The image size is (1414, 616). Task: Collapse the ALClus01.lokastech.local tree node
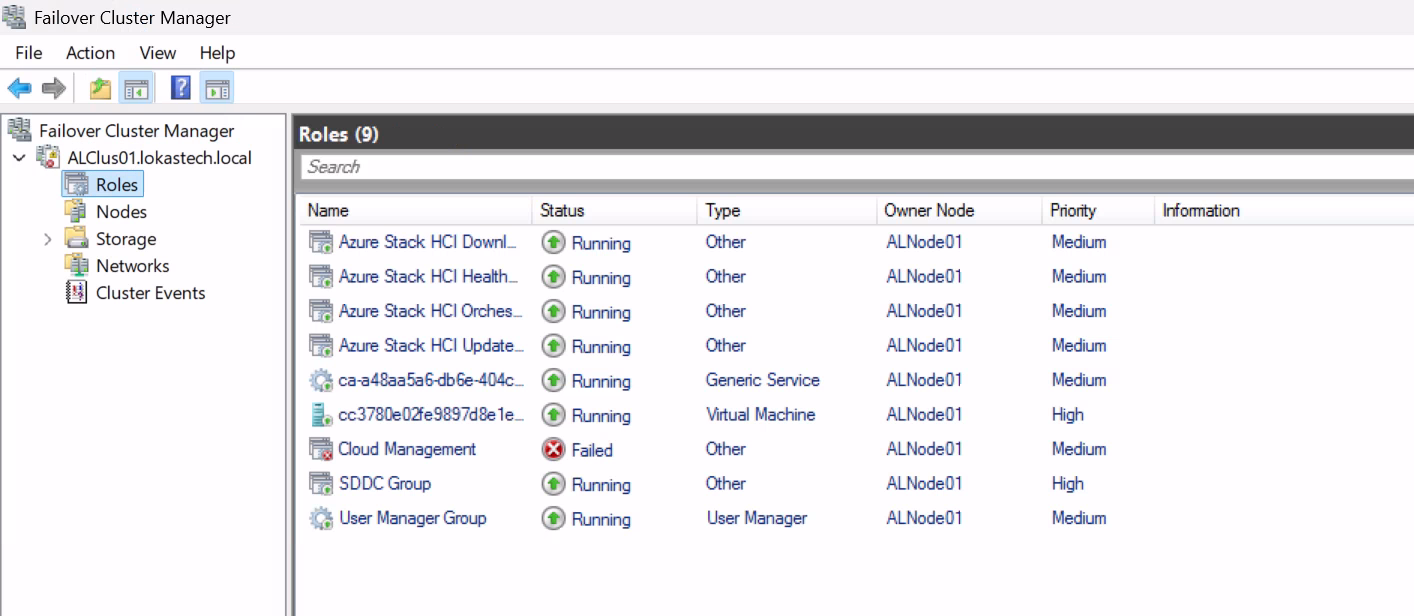(x=20, y=158)
